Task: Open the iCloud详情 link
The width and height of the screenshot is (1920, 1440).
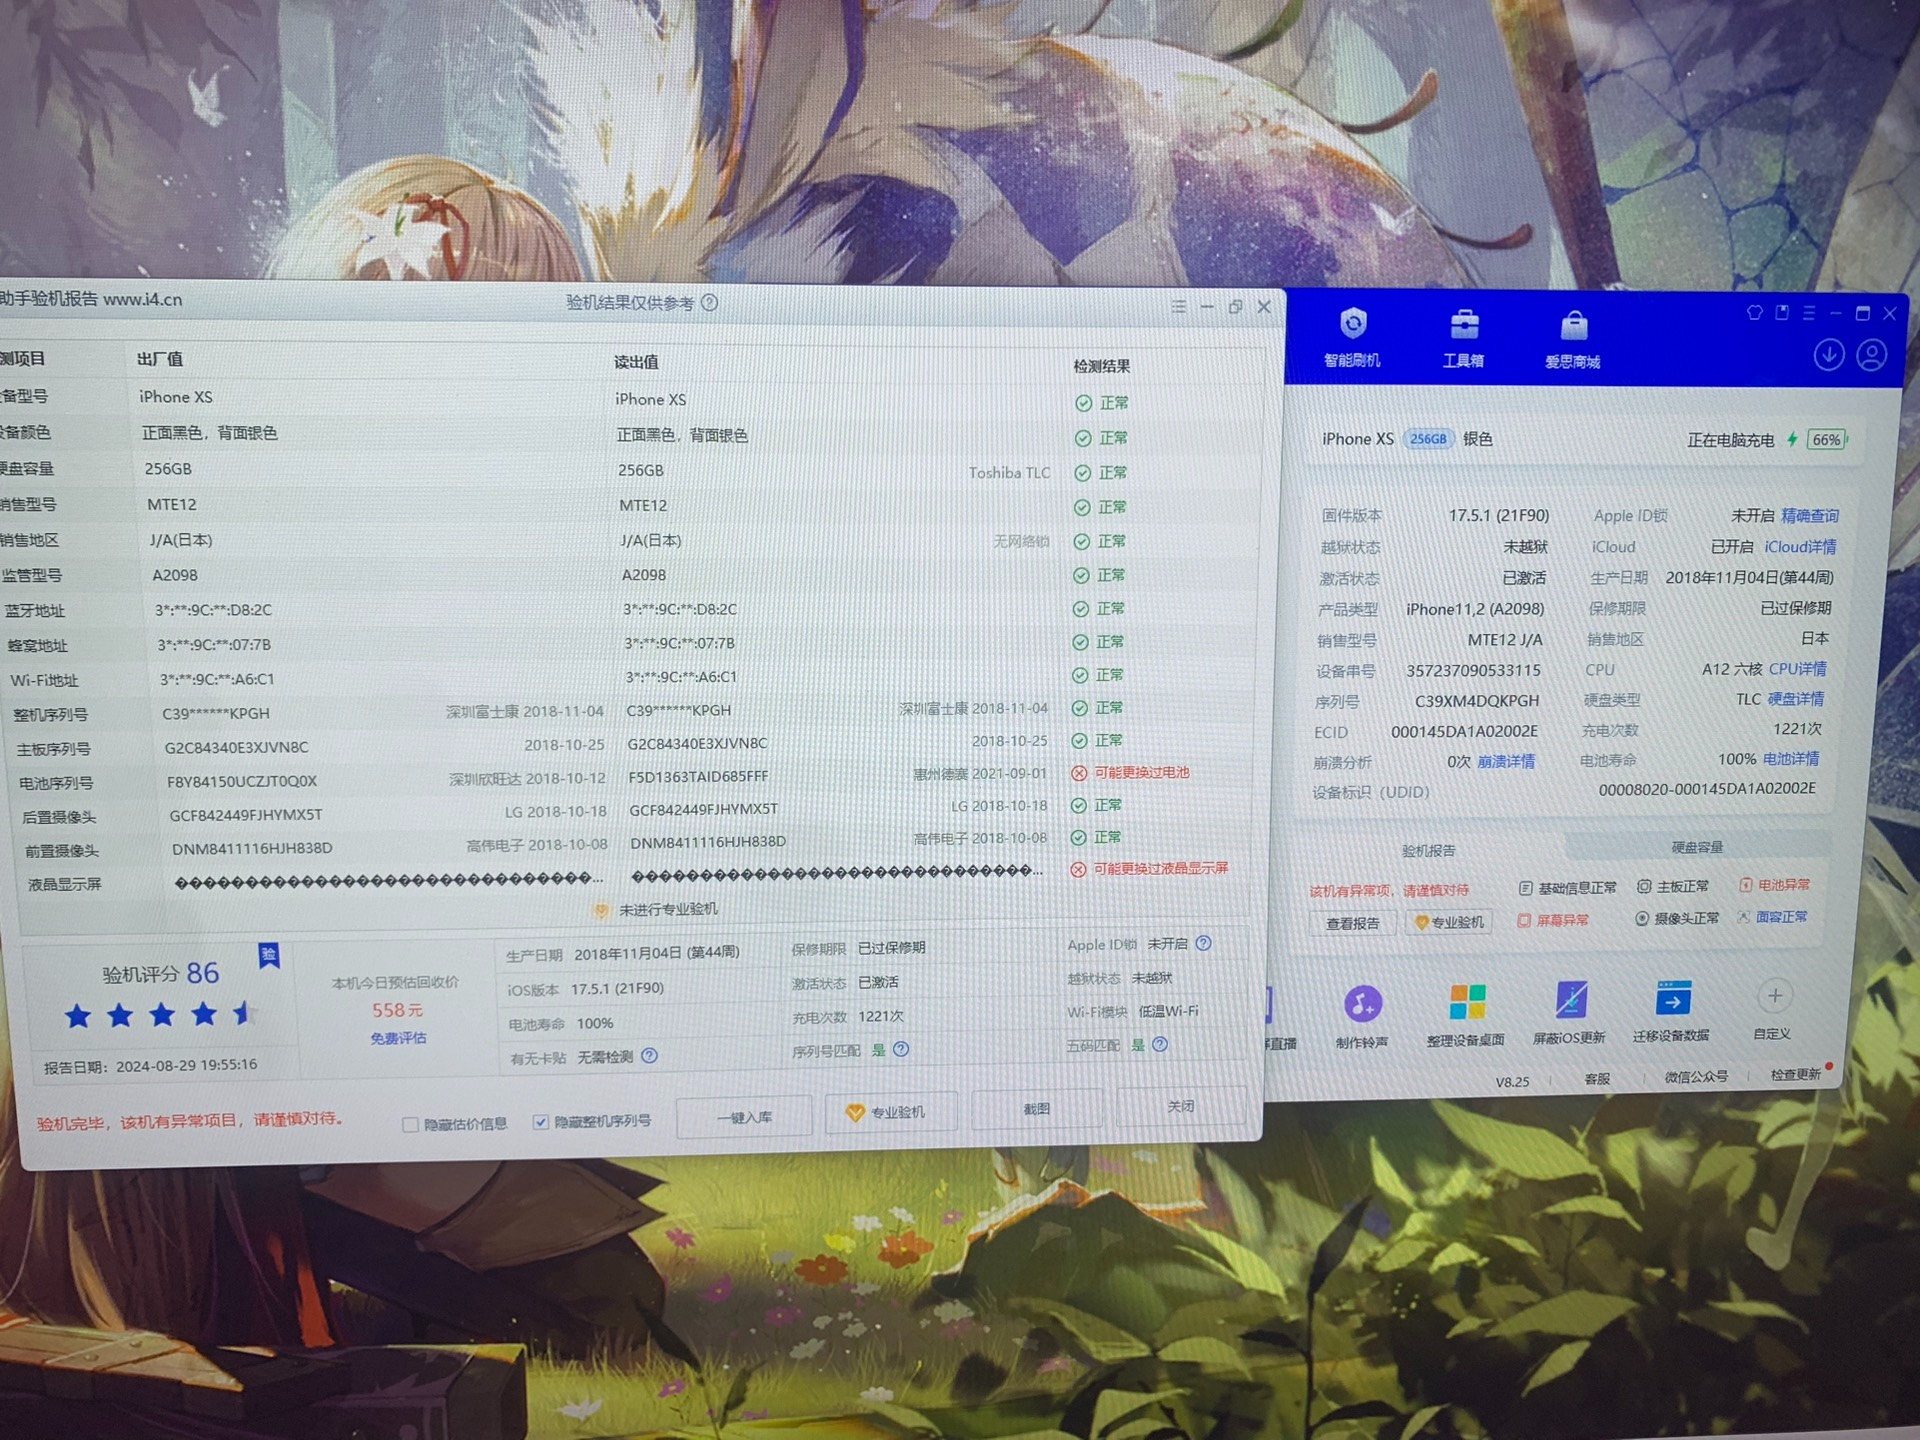Action: point(1800,547)
